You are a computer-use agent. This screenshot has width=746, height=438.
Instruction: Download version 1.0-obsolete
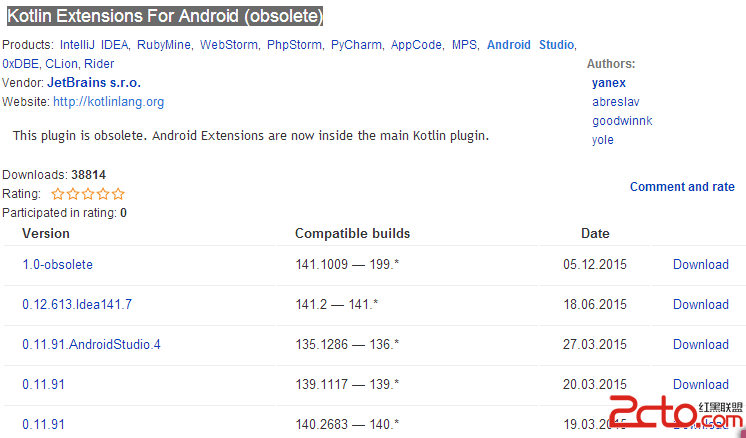701,264
